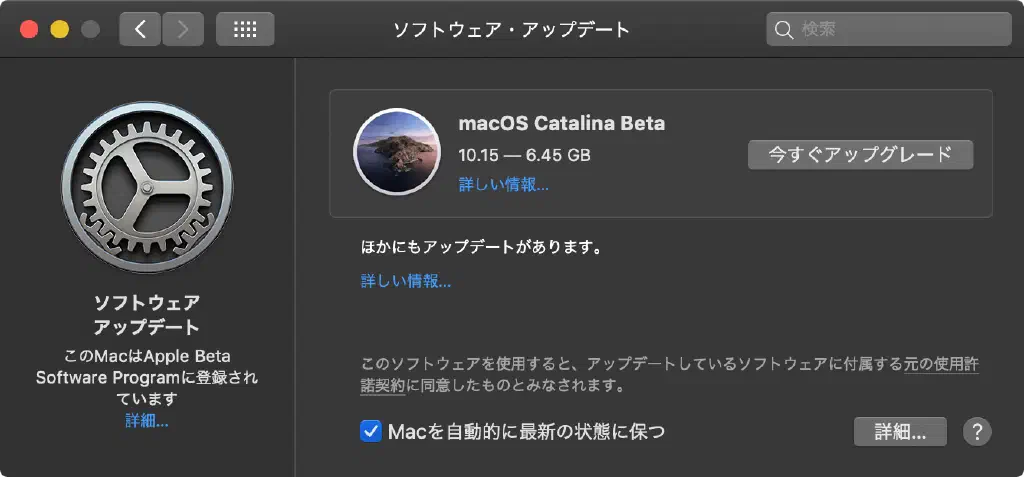Image resolution: width=1024 pixels, height=477 pixels.
Task: Open help with the question mark button
Action: (977, 432)
